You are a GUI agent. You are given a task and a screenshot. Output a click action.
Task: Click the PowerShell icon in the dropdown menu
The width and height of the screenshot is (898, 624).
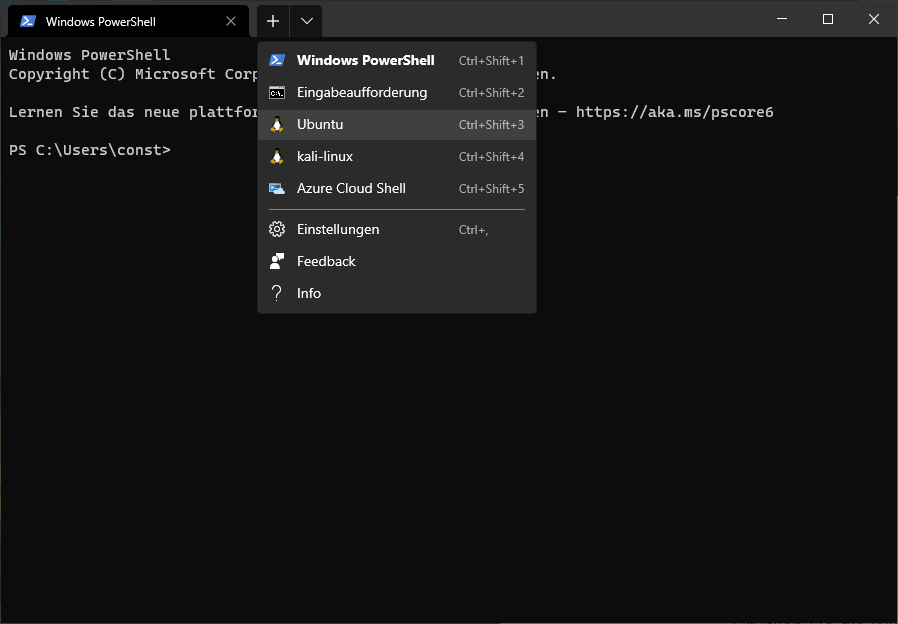click(277, 60)
